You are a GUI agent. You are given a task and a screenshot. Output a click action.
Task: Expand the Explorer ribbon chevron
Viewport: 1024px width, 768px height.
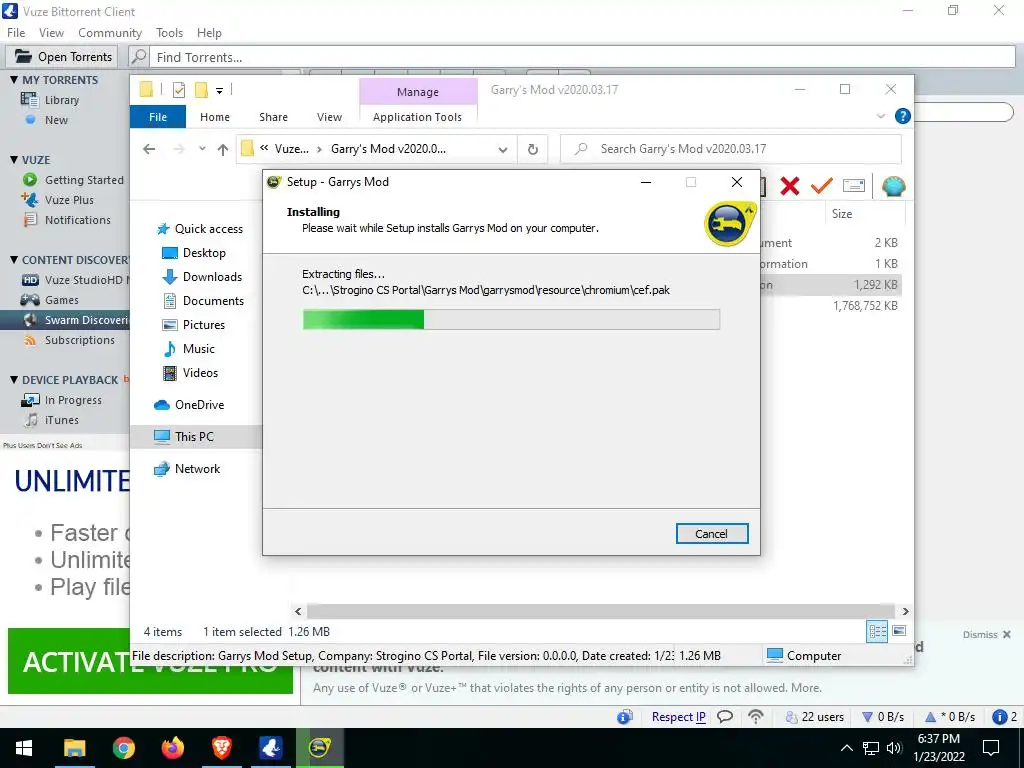(881, 116)
